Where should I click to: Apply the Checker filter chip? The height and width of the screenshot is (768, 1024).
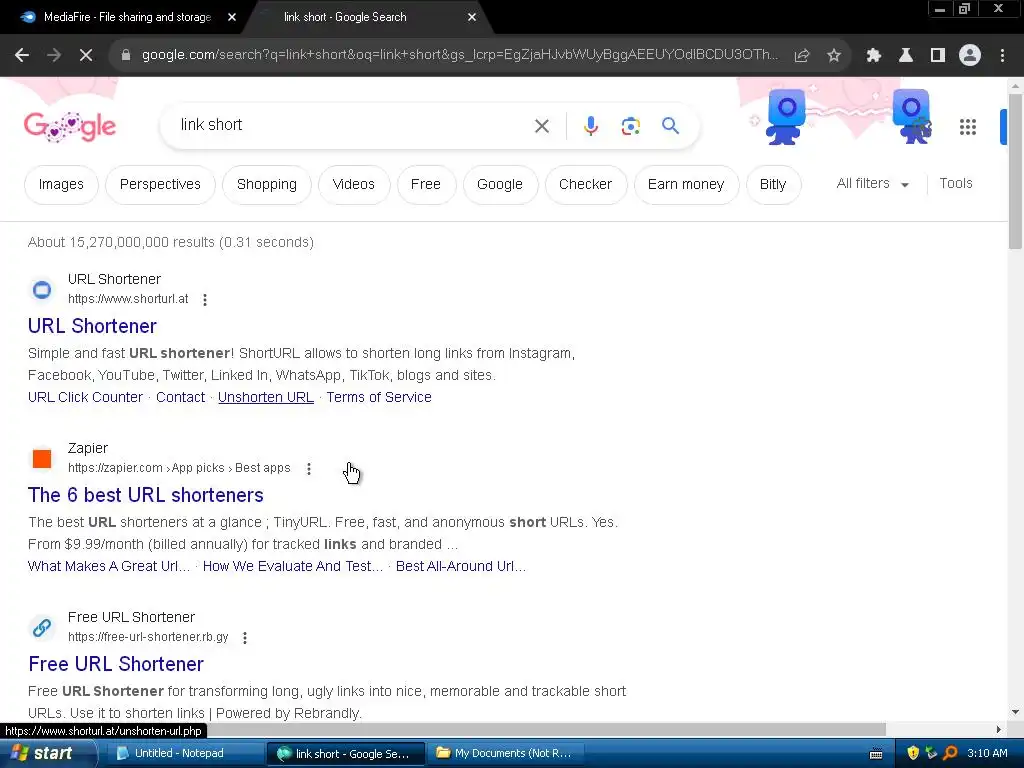pos(585,185)
